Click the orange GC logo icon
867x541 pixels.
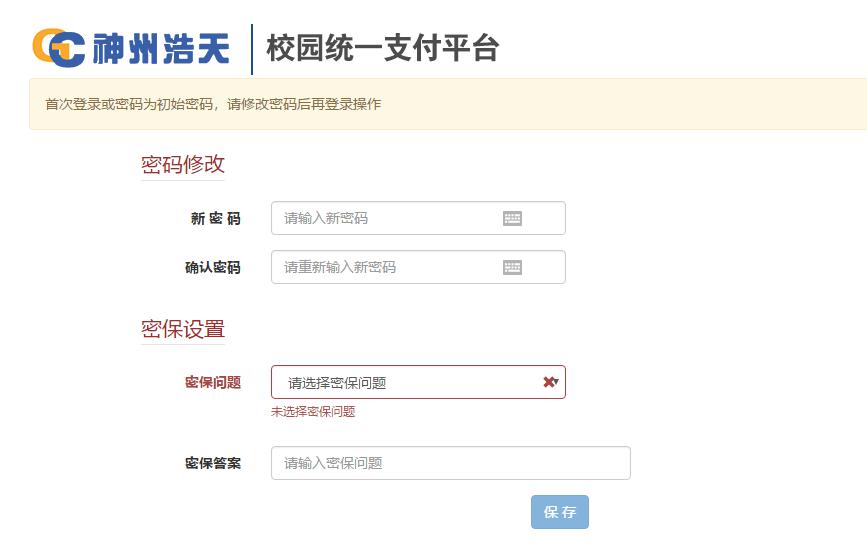tap(58, 47)
